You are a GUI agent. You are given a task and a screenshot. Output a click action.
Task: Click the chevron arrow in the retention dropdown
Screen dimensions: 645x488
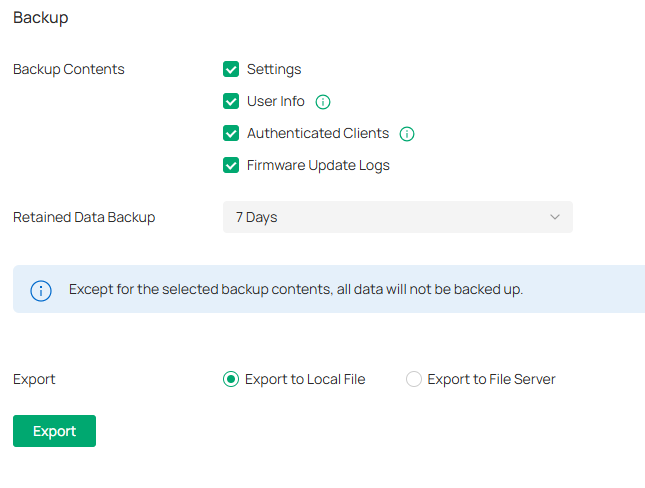tap(556, 217)
